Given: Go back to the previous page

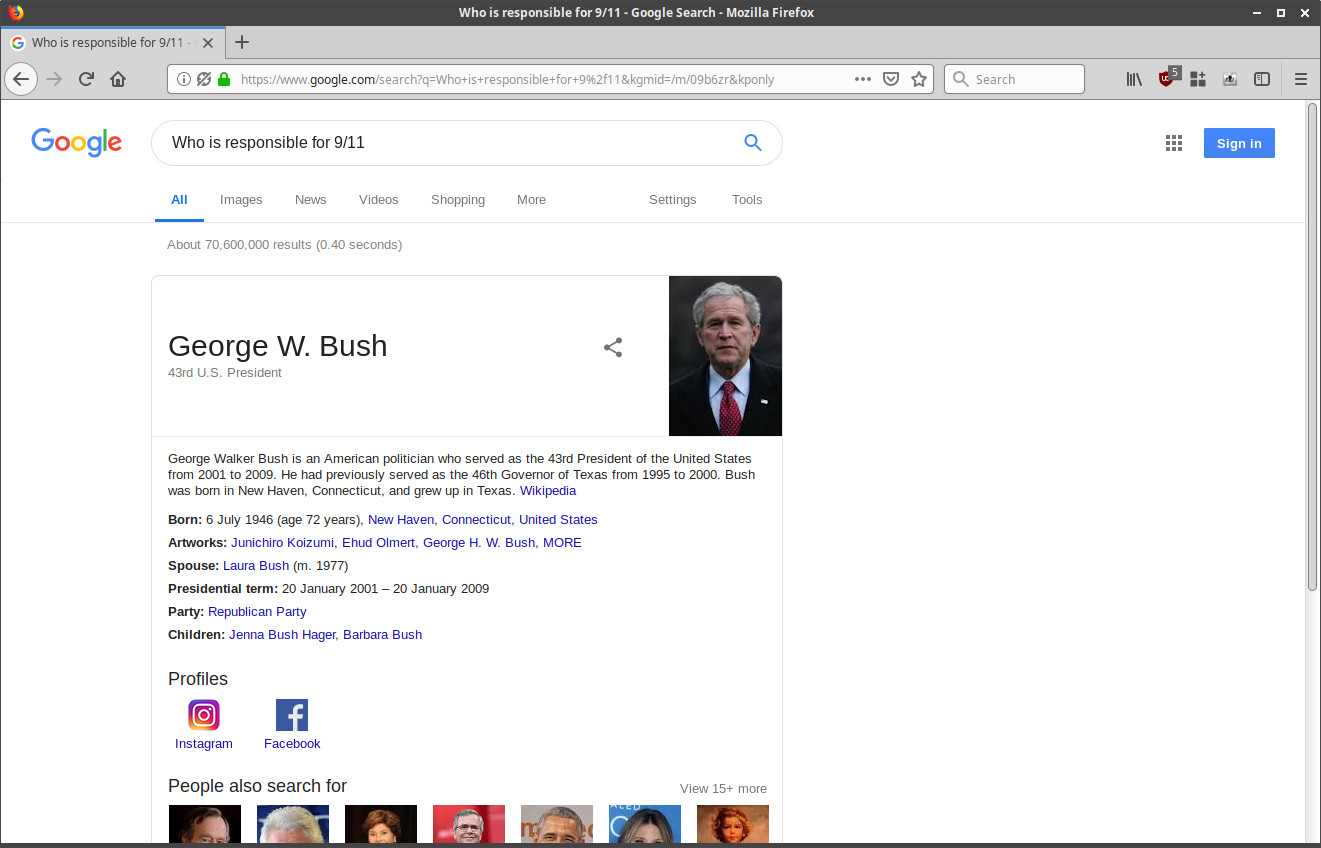Looking at the screenshot, I should (21, 79).
